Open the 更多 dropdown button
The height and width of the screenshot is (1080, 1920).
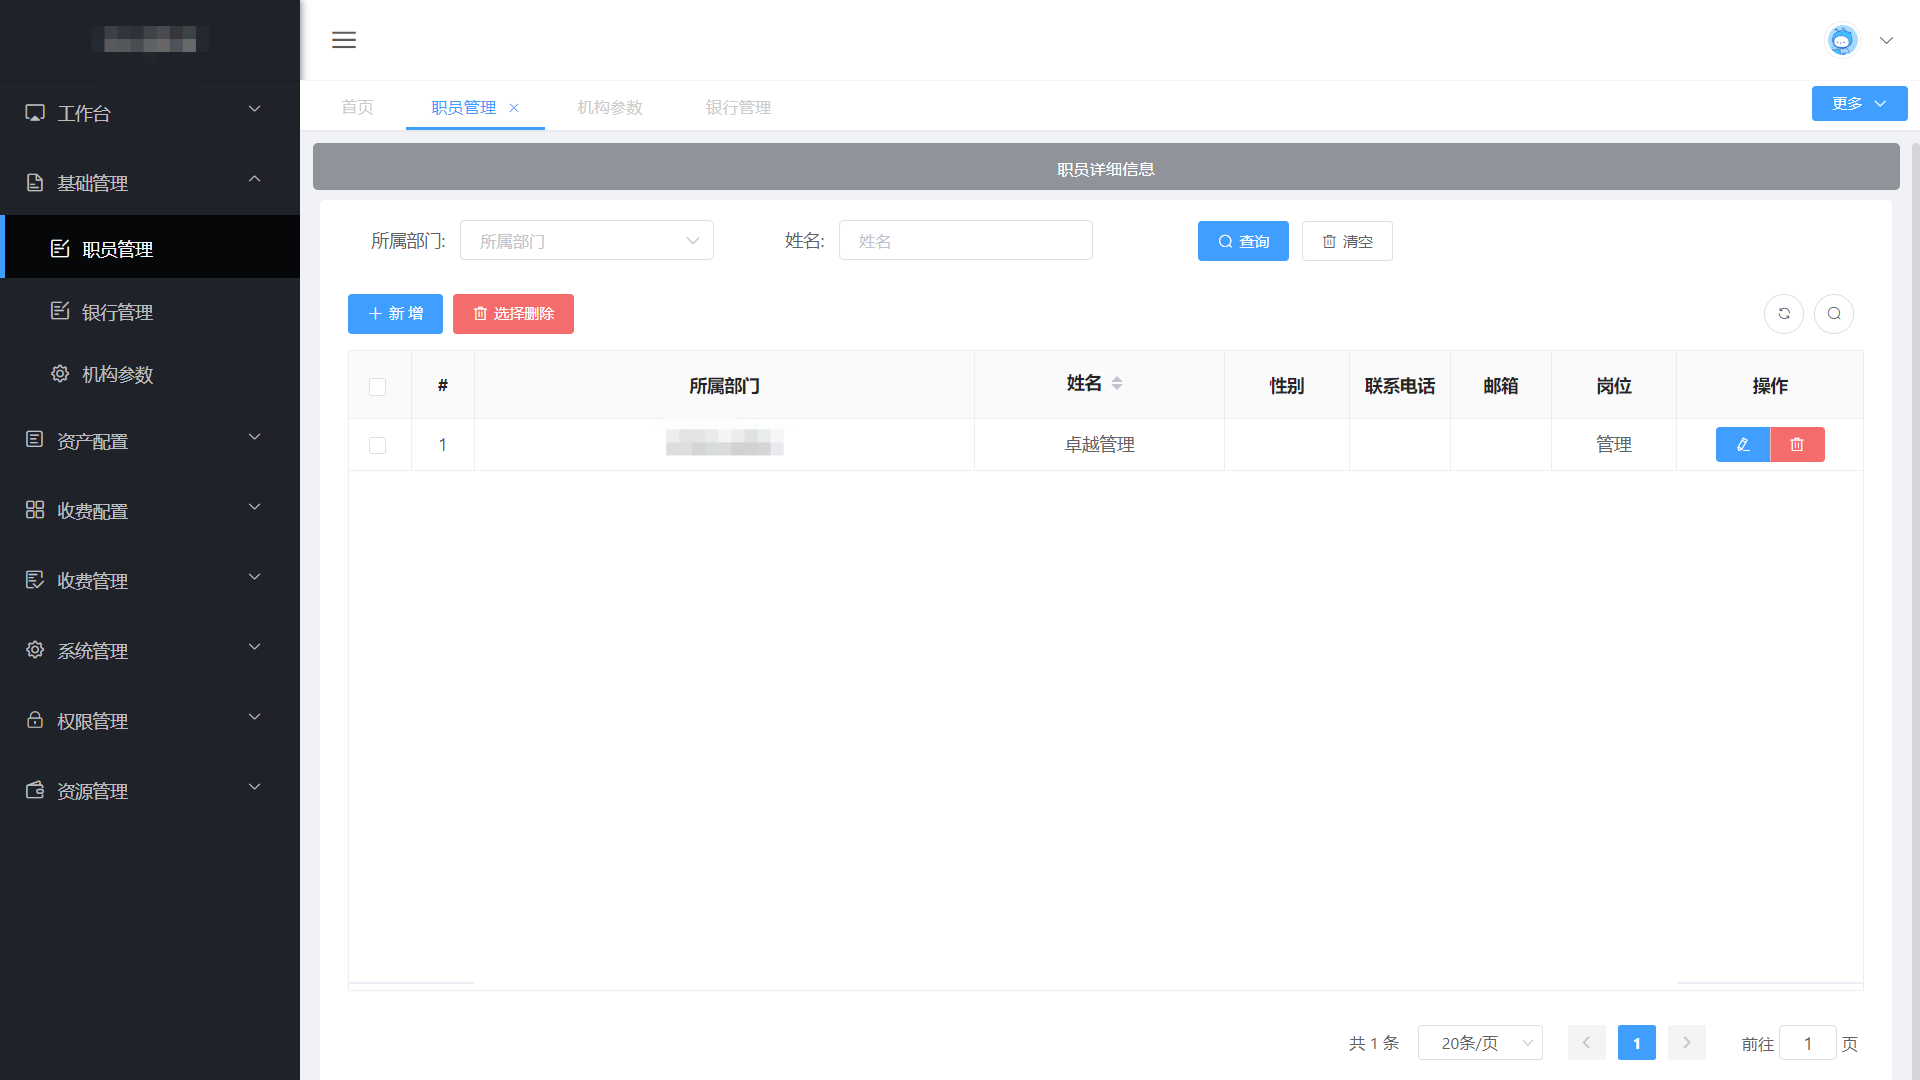coord(1859,104)
